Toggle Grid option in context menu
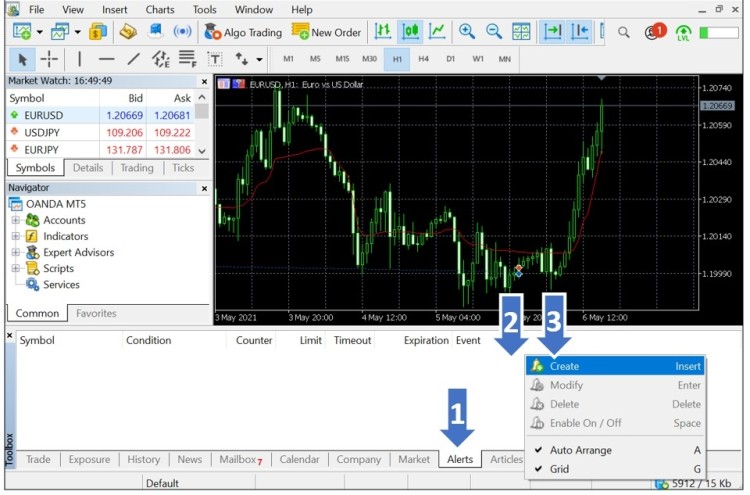Screen dimensions: 750x495 point(559,468)
